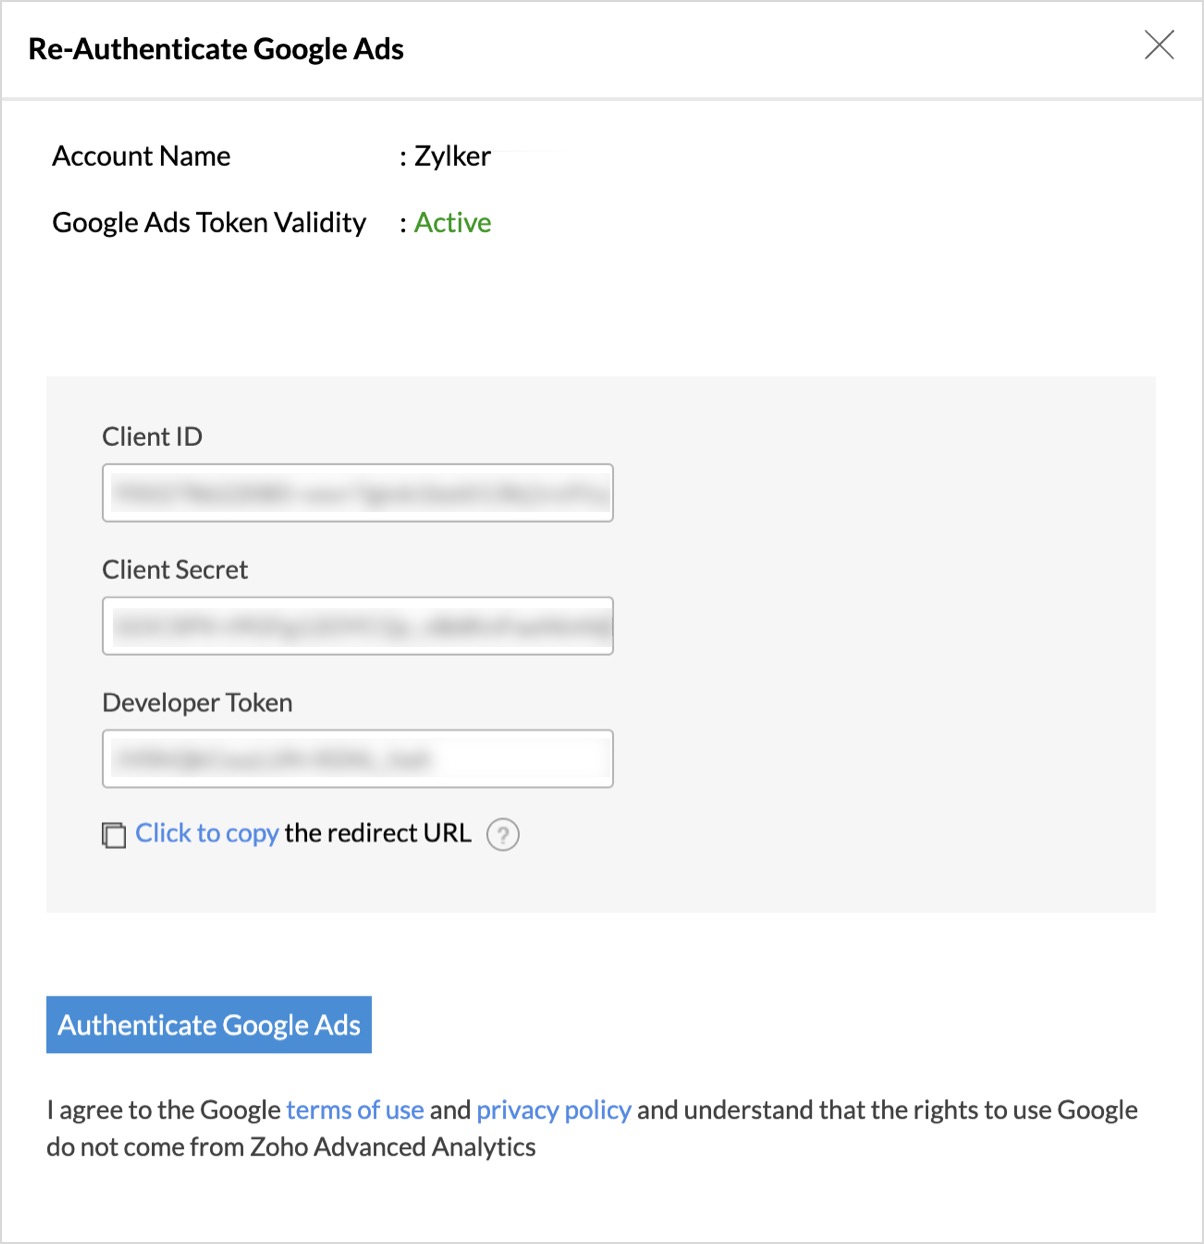
Task: Focus the Developer Token input field
Action: pyautogui.click(x=358, y=759)
